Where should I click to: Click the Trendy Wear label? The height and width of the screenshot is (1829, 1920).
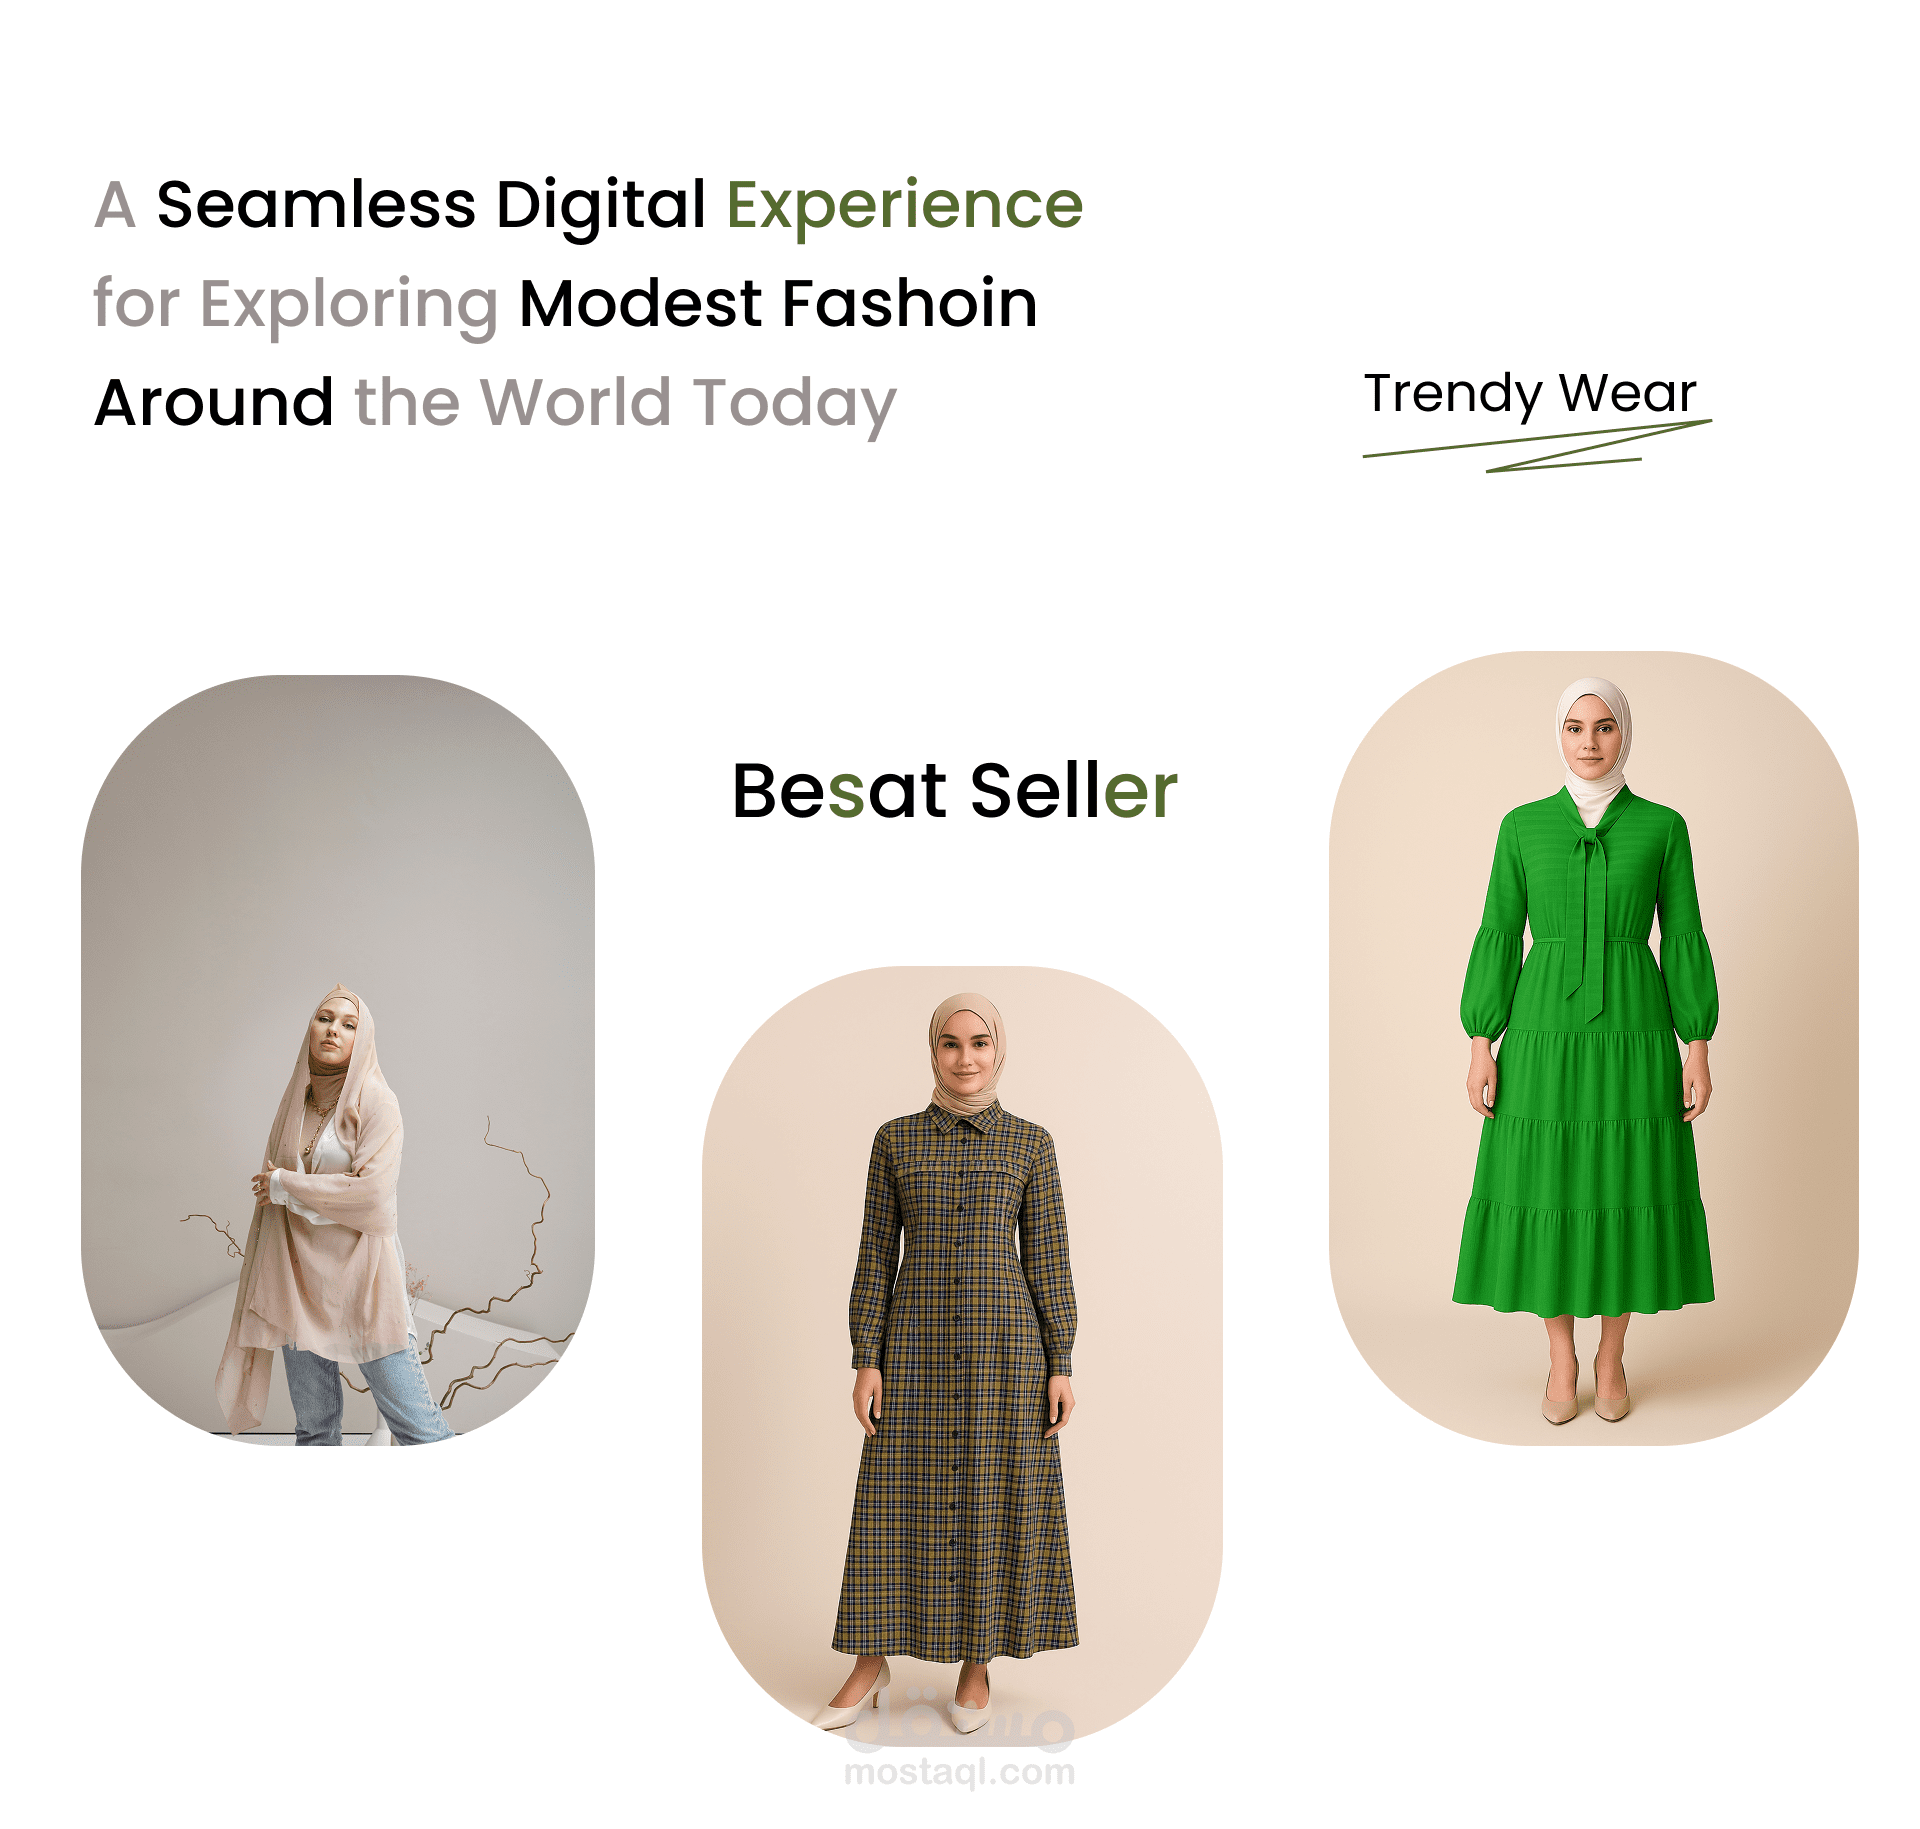click(x=1530, y=393)
